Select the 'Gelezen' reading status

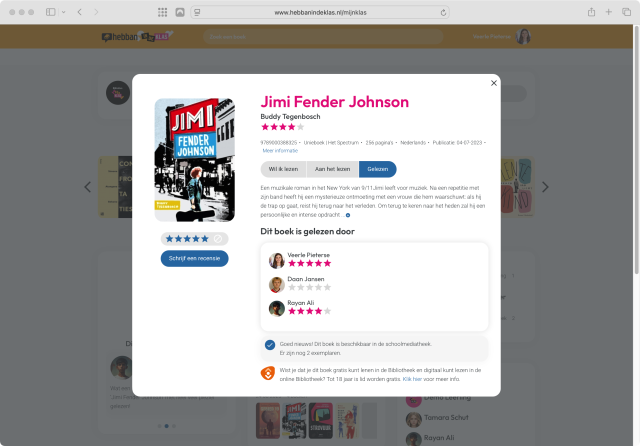tap(378, 169)
